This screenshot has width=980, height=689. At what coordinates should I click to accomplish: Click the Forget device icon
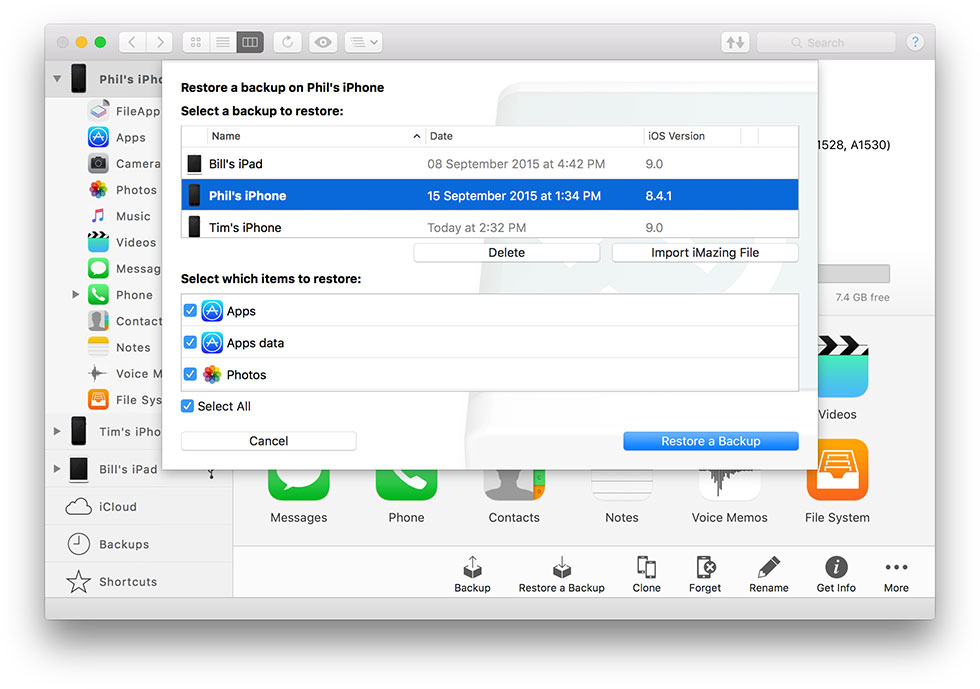click(x=705, y=568)
